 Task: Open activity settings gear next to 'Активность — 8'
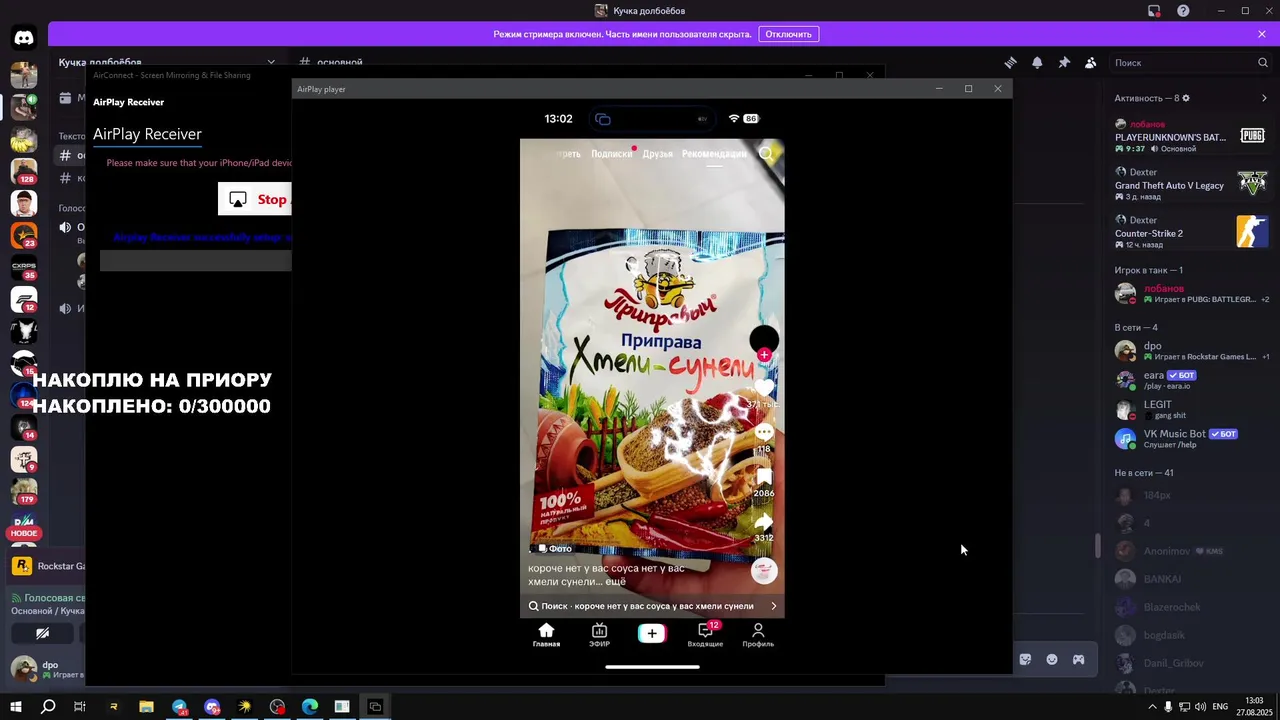pyautogui.click(x=1186, y=98)
